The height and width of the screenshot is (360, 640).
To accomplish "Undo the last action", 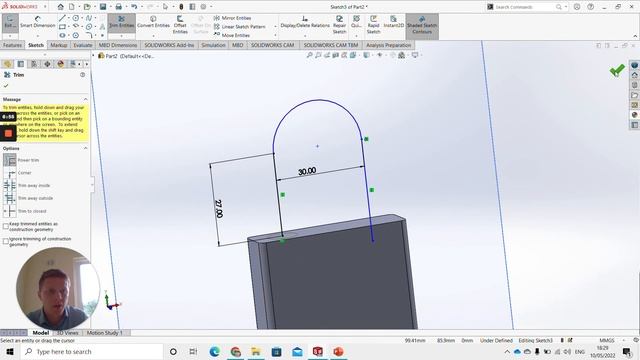I will [x=134, y=7].
